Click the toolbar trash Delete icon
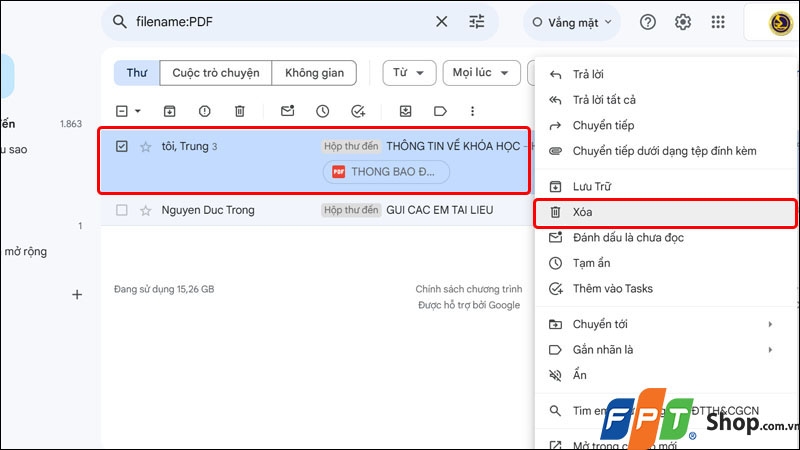This screenshot has width=800, height=450. tap(240, 111)
